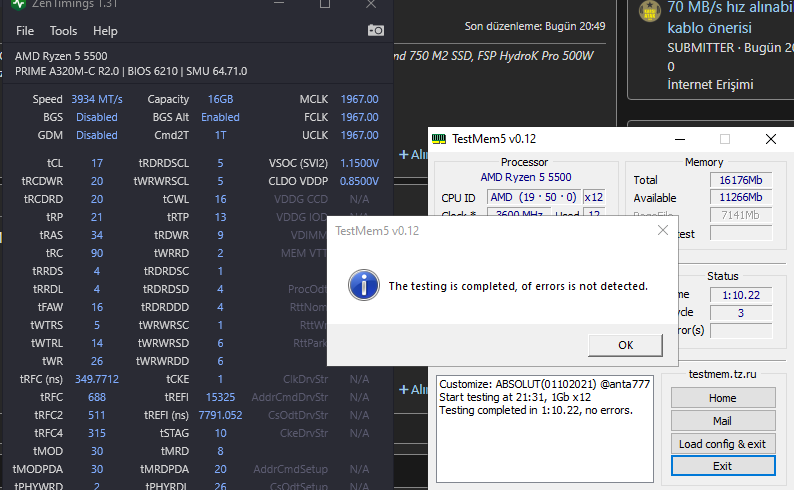Select the tRFC (ns) value 349.7712
Image resolution: width=794 pixels, height=490 pixels.
coord(97,379)
